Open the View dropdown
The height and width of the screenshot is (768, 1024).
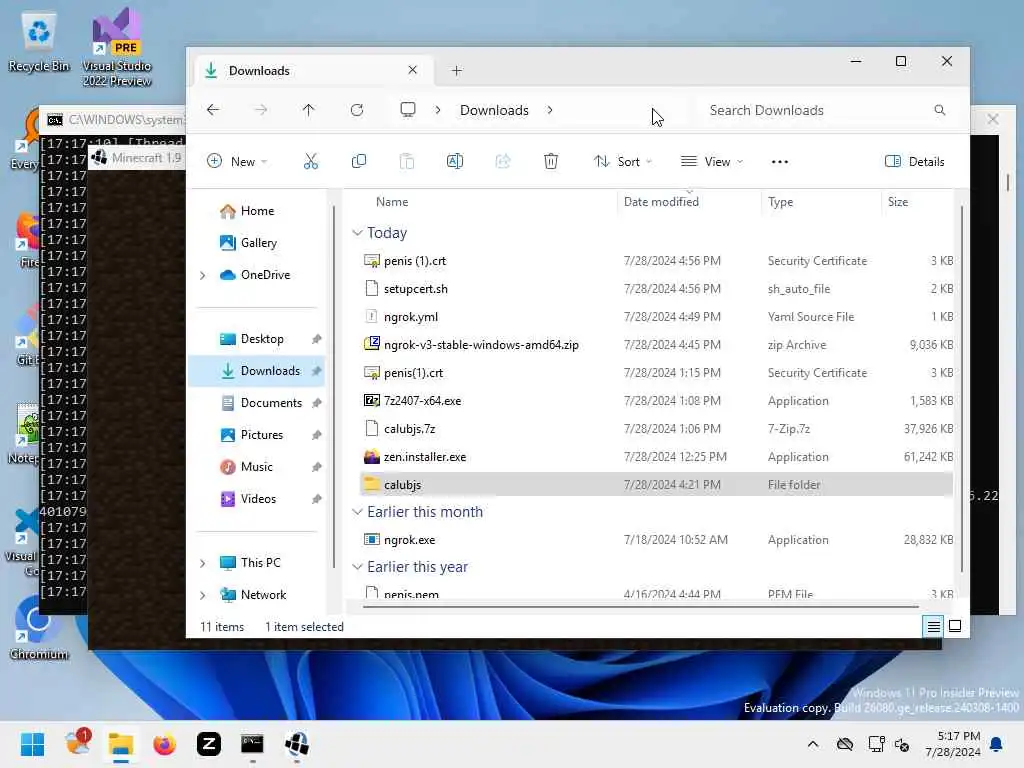[x=712, y=161]
